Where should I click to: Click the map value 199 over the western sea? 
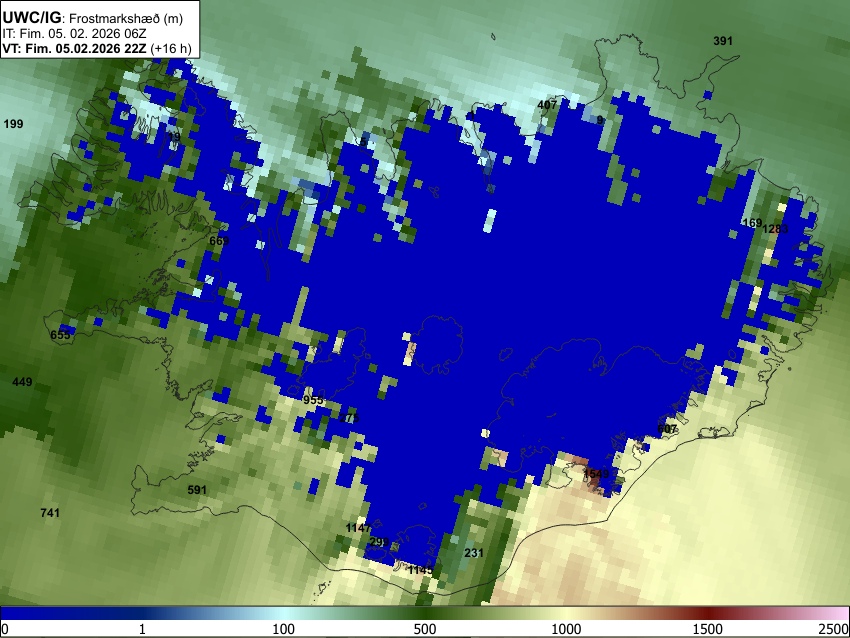click(x=14, y=124)
